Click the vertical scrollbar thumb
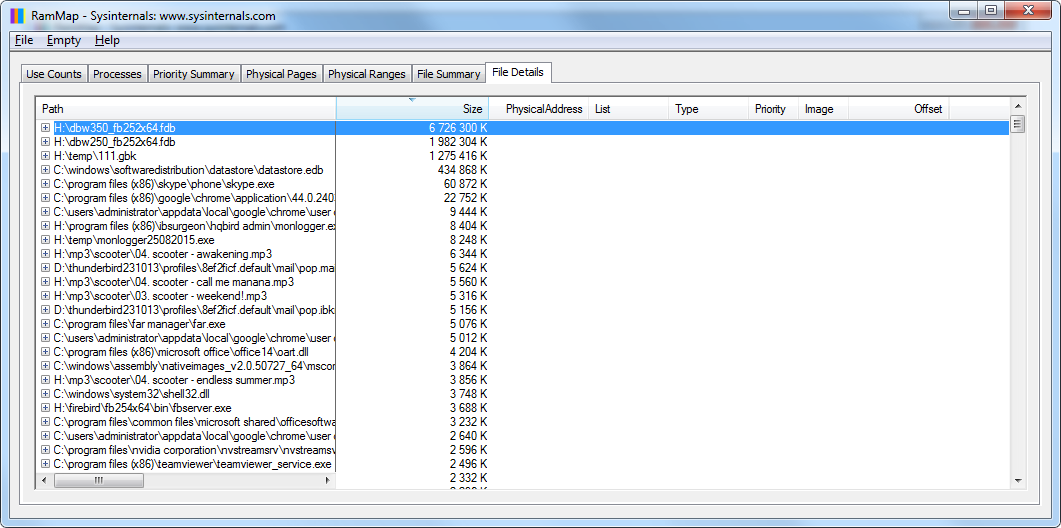Image resolution: width=1061 pixels, height=528 pixels. pyautogui.click(x=1018, y=124)
